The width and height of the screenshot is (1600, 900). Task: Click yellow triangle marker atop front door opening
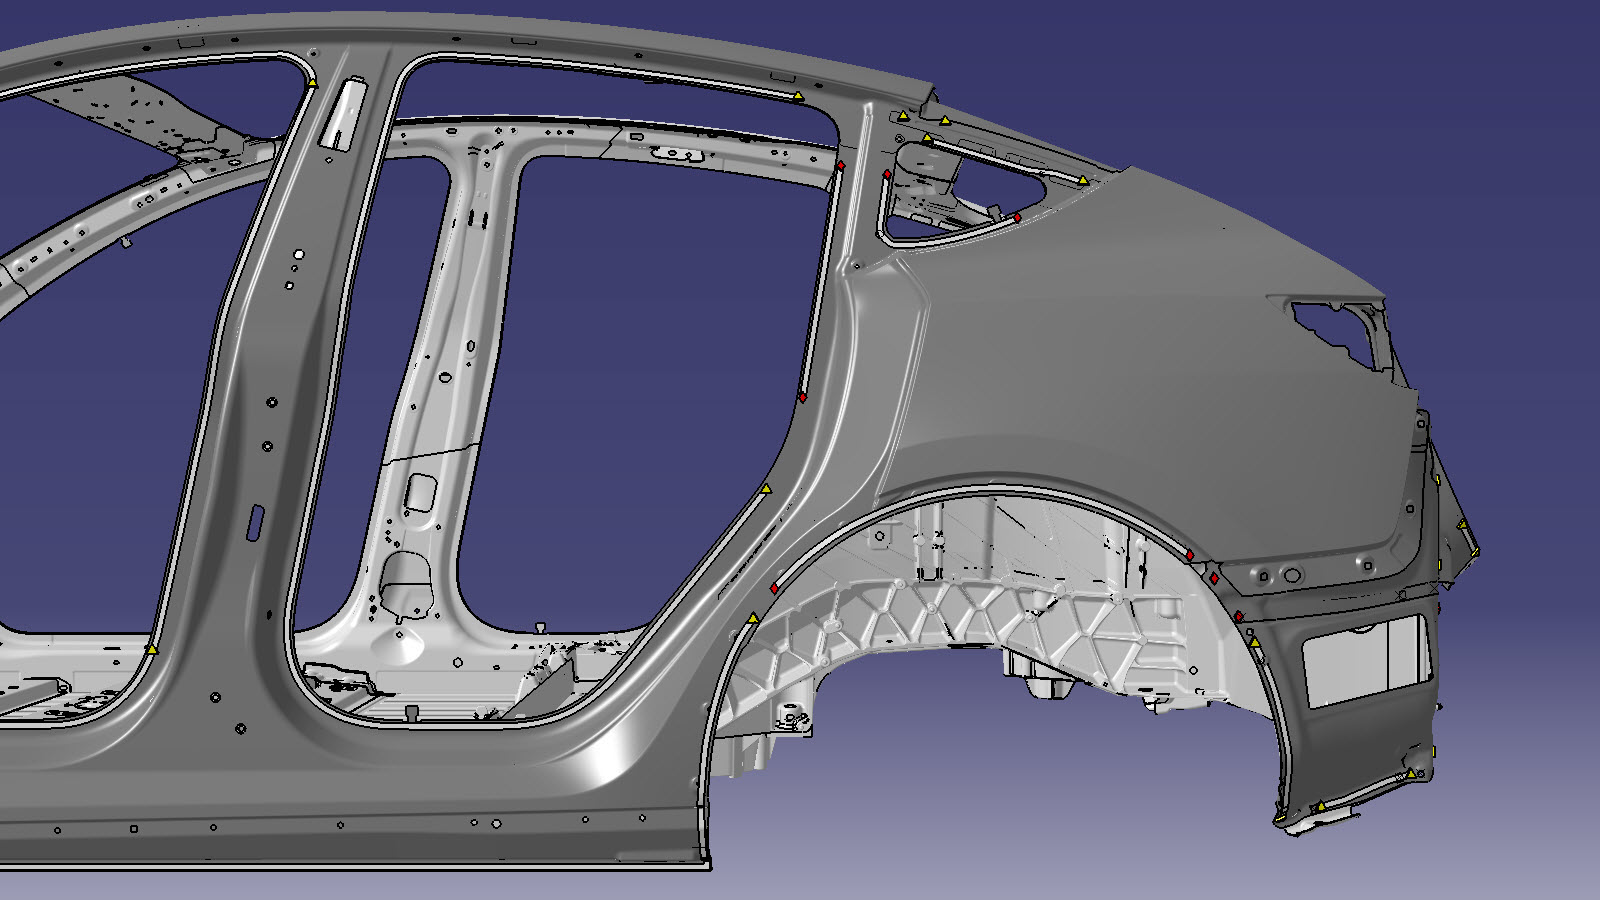click(313, 83)
